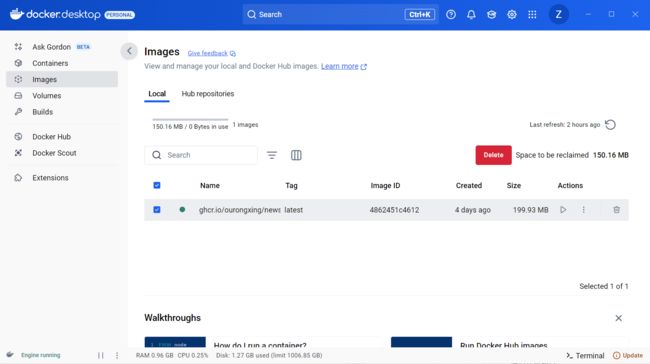Refresh the images list
Viewport: 650px width, 364px height.
pyautogui.click(x=610, y=125)
